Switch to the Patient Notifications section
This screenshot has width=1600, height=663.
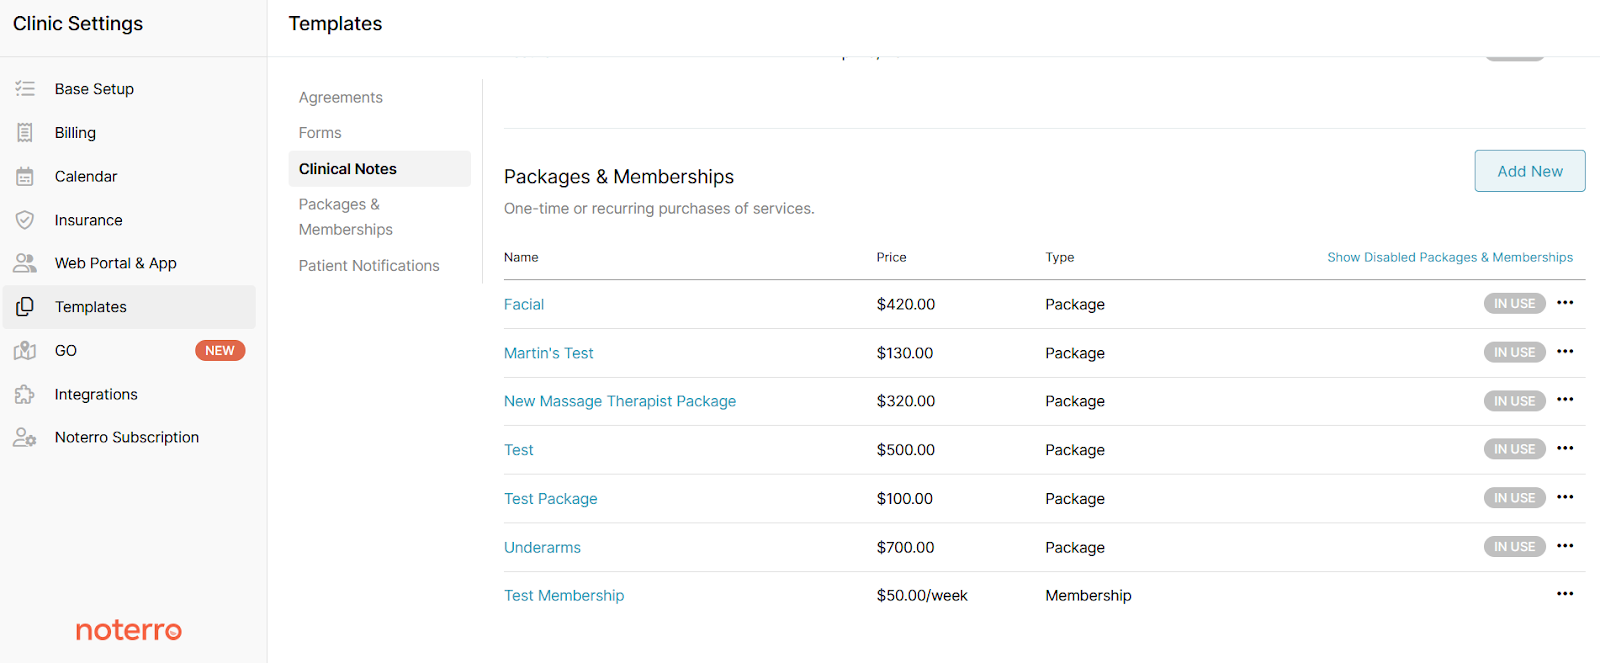point(369,265)
